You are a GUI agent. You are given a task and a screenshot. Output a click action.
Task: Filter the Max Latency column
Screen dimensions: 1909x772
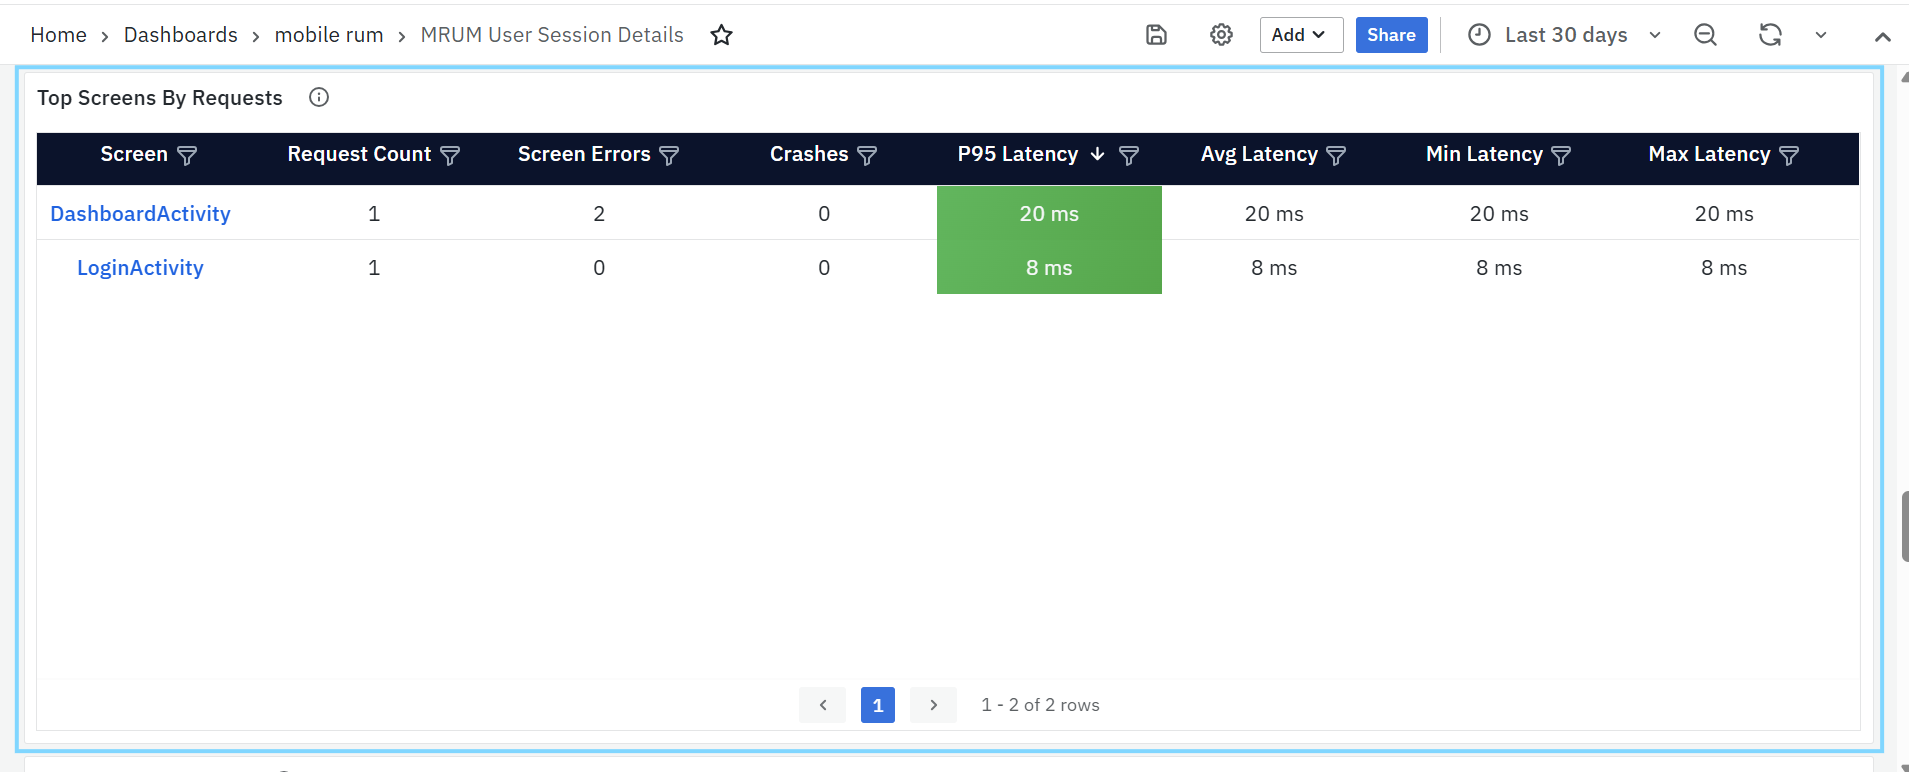tap(1789, 155)
